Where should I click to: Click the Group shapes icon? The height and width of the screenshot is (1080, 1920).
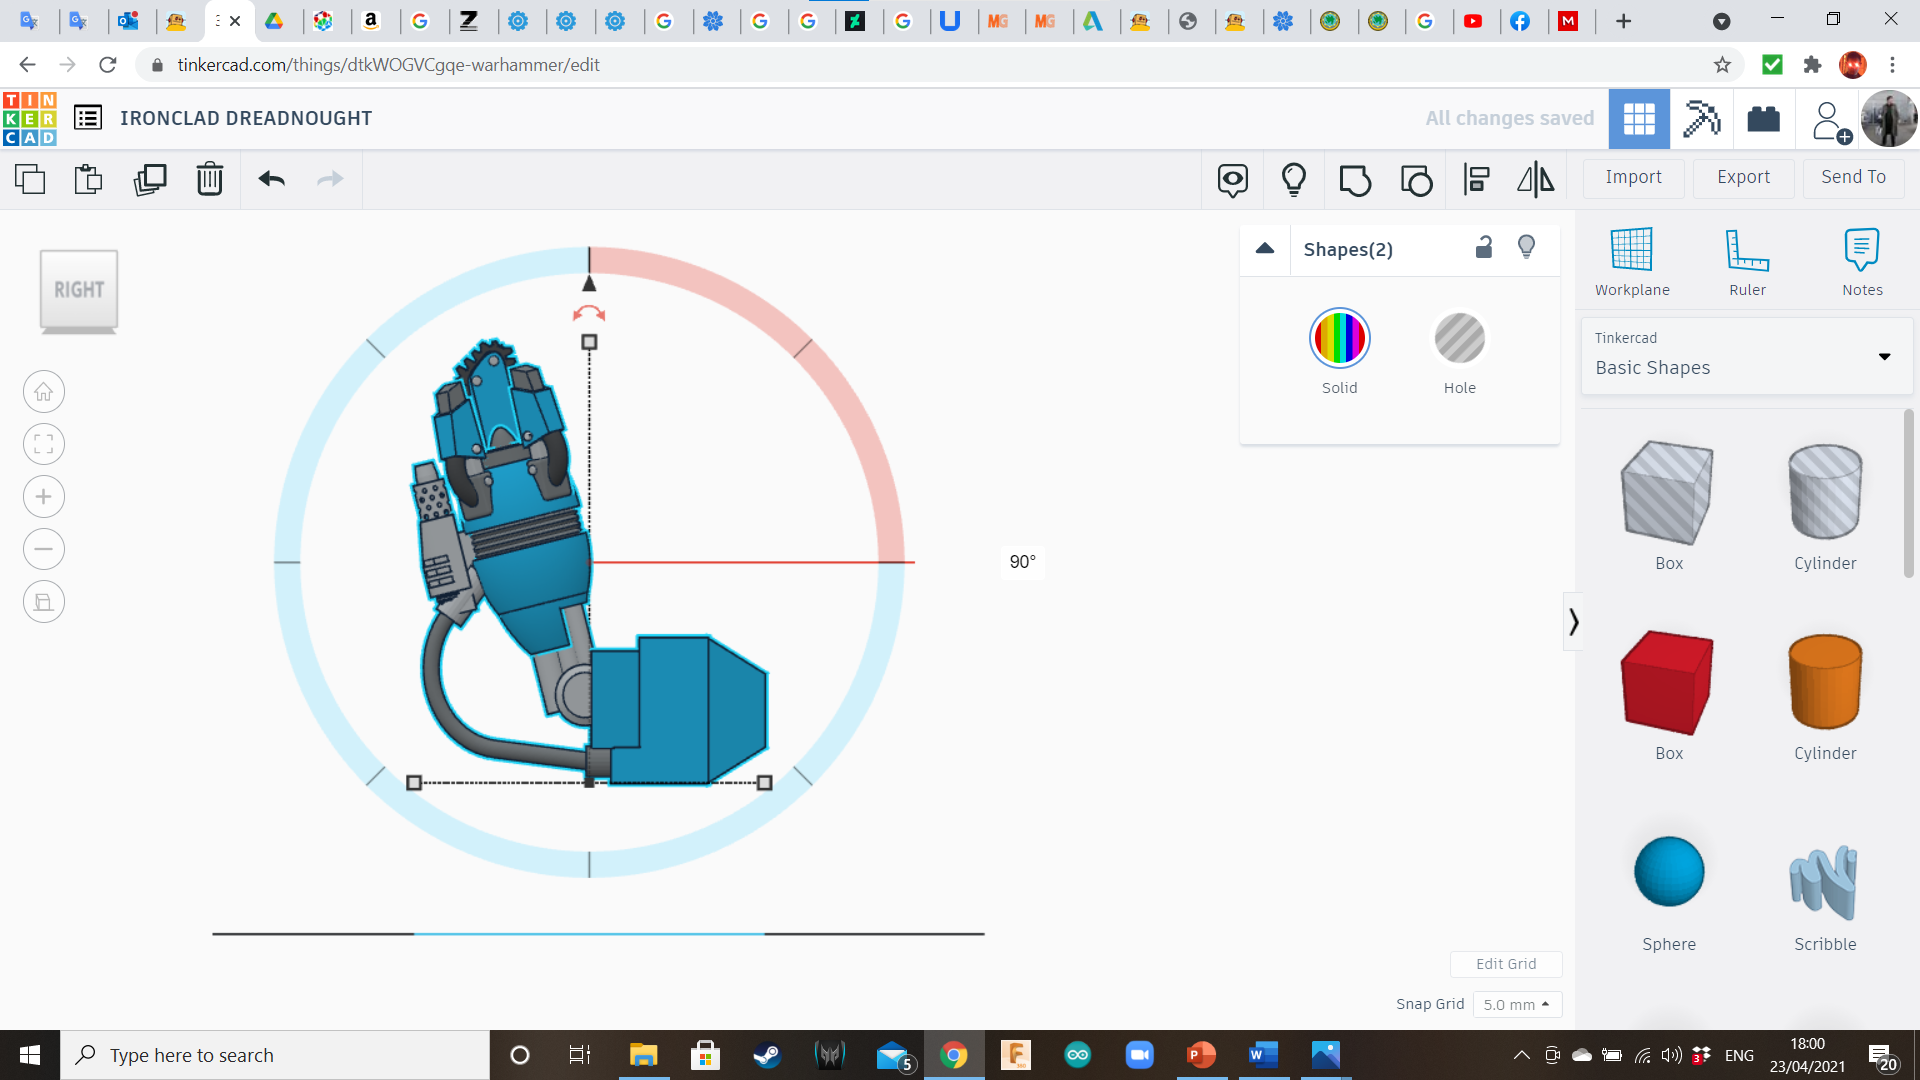pyautogui.click(x=1355, y=180)
